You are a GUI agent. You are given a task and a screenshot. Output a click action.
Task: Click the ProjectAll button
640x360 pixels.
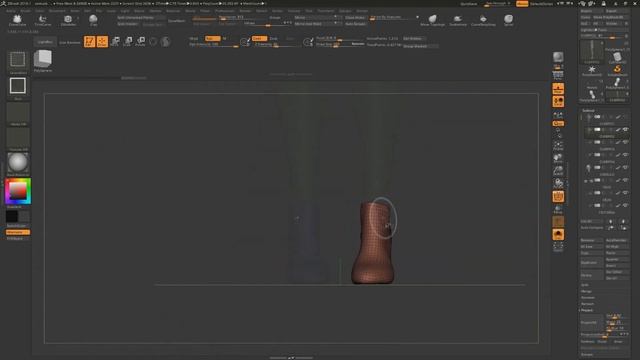(x=591, y=322)
